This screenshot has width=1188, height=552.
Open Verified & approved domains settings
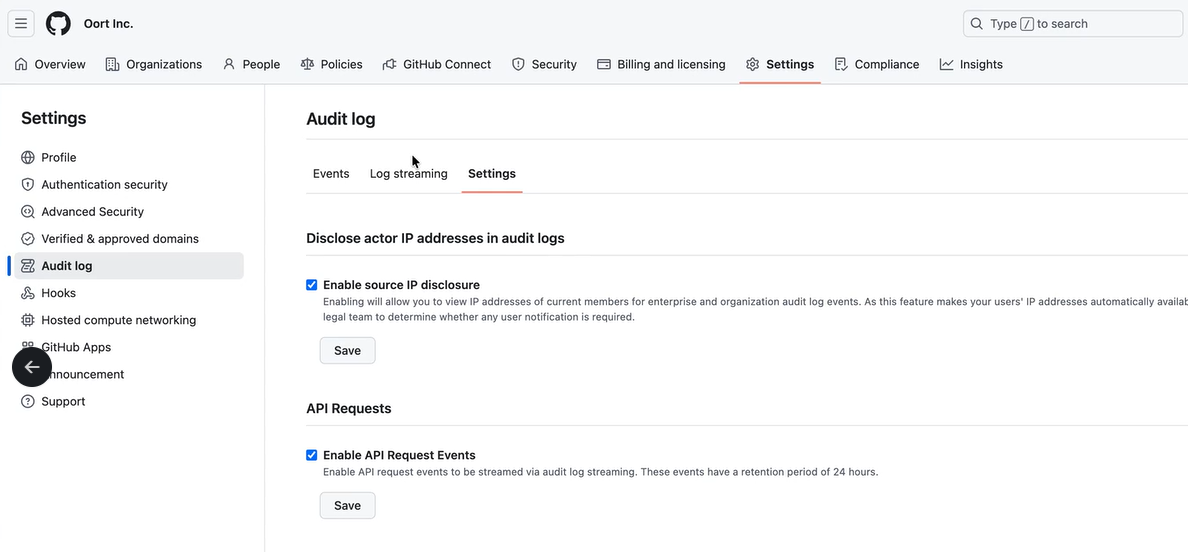click(120, 239)
